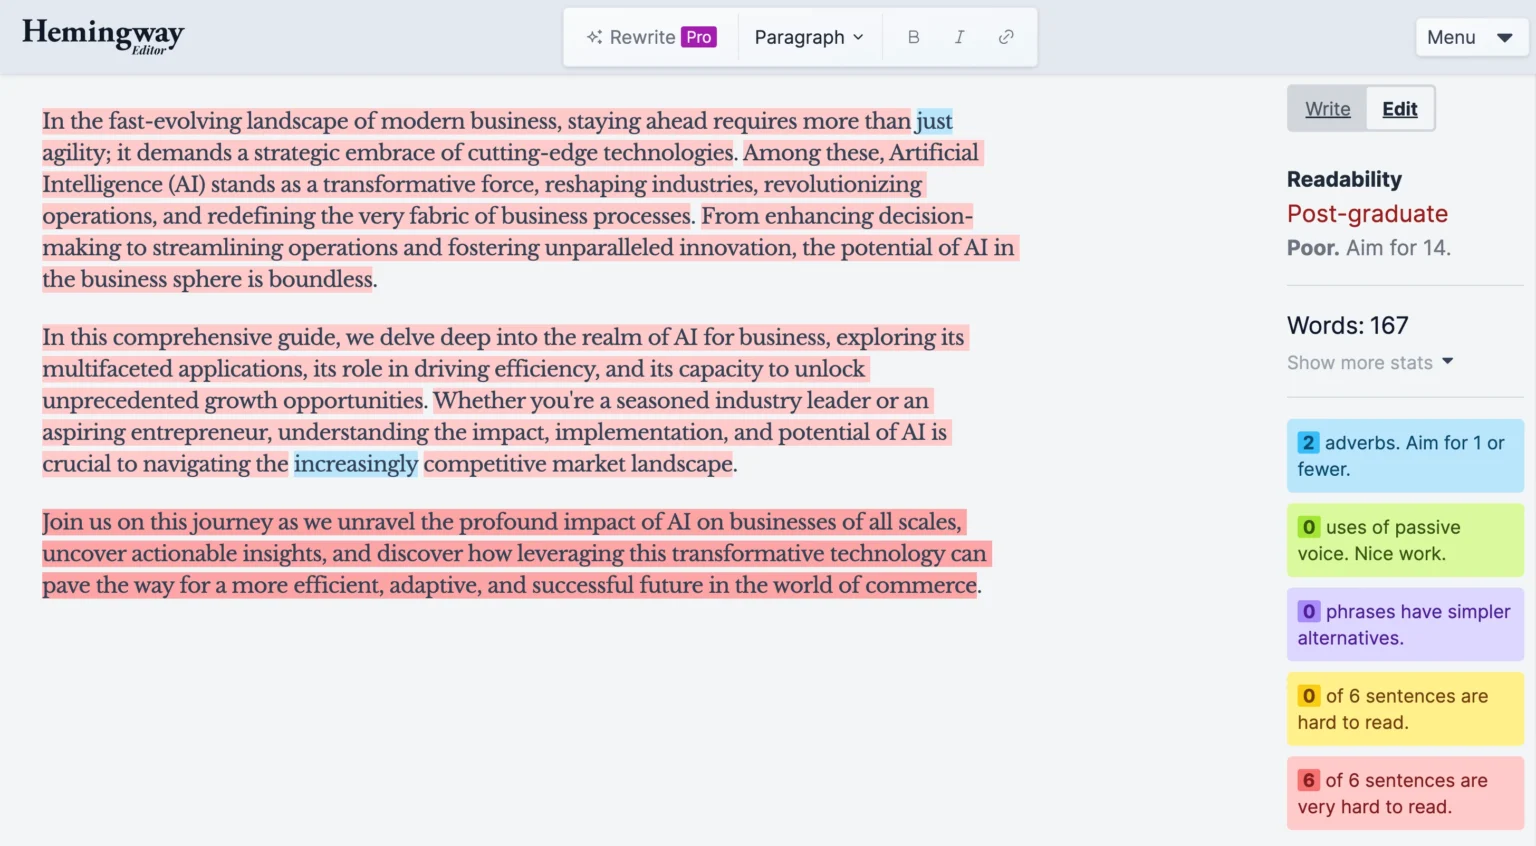The height and width of the screenshot is (846, 1536).
Task: Switch to Edit mode
Action: coord(1400,109)
